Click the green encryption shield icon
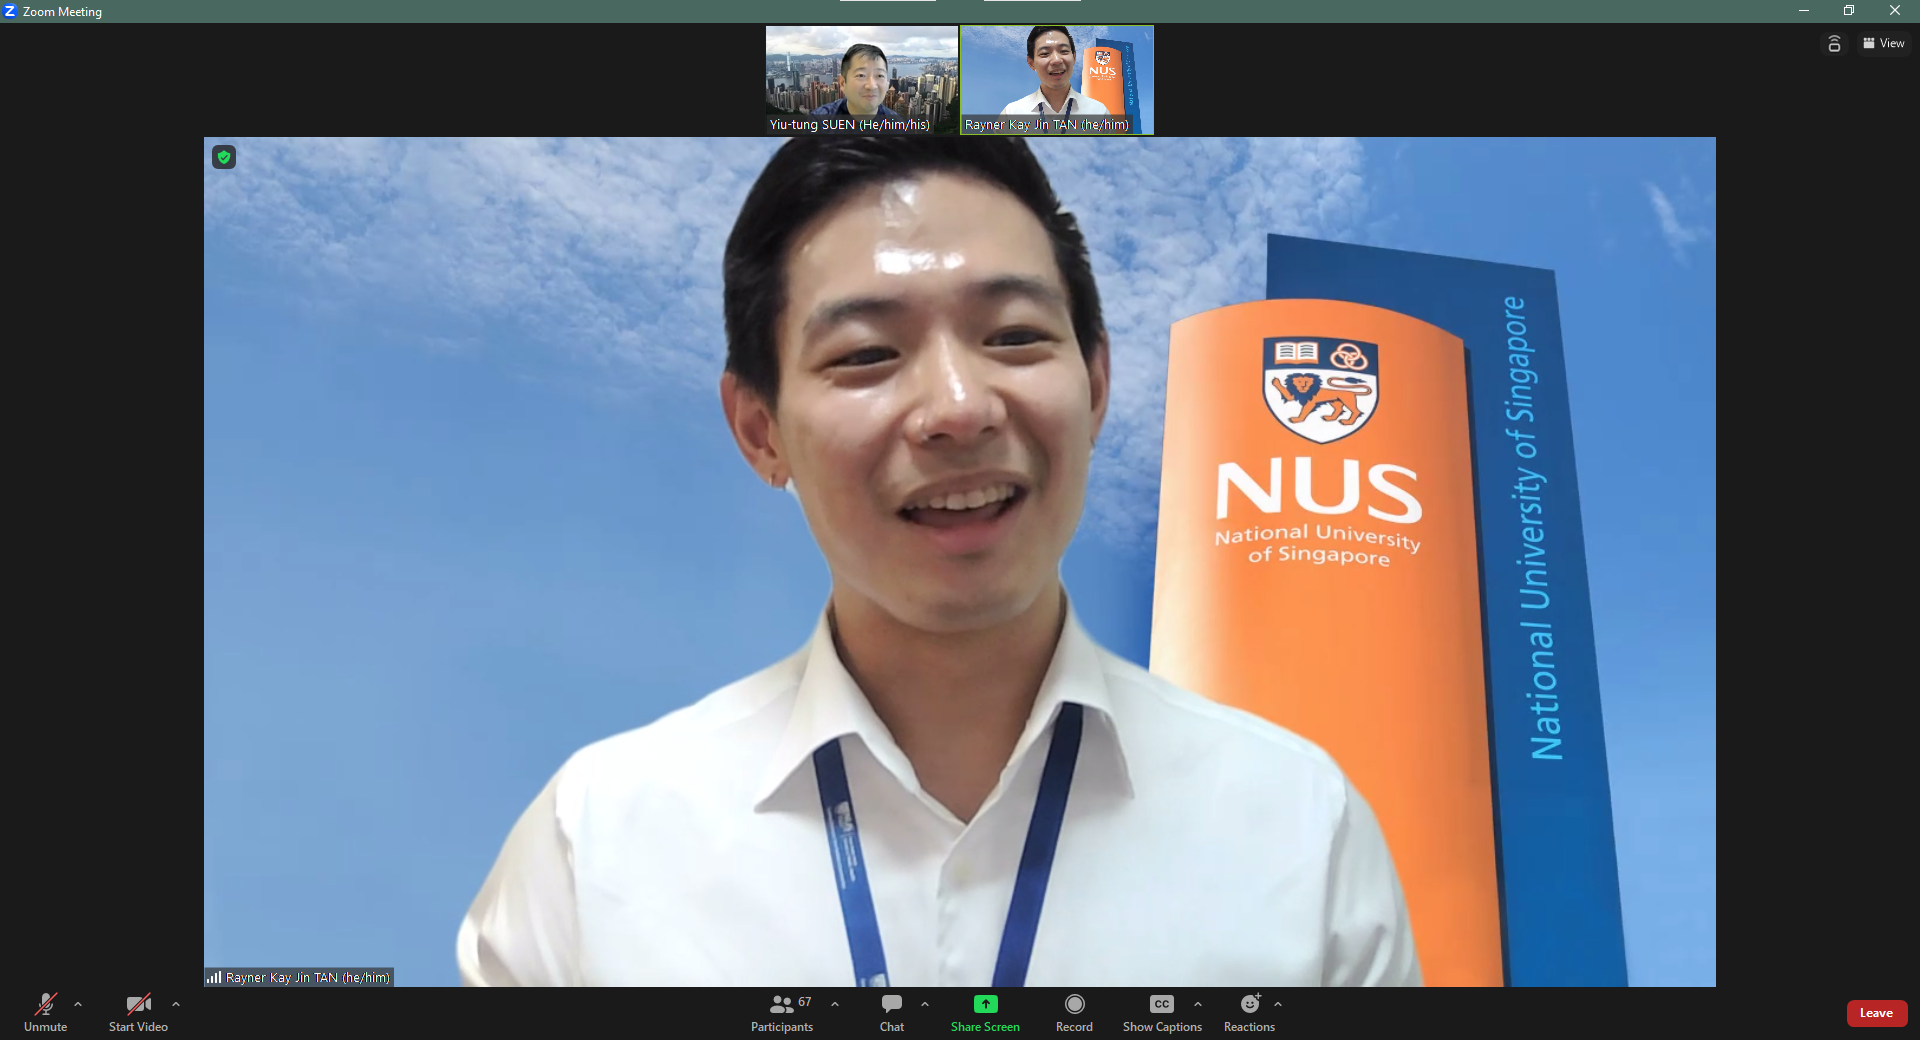Image resolution: width=1920 pixels, height=1040 pixels. point(224,157)
